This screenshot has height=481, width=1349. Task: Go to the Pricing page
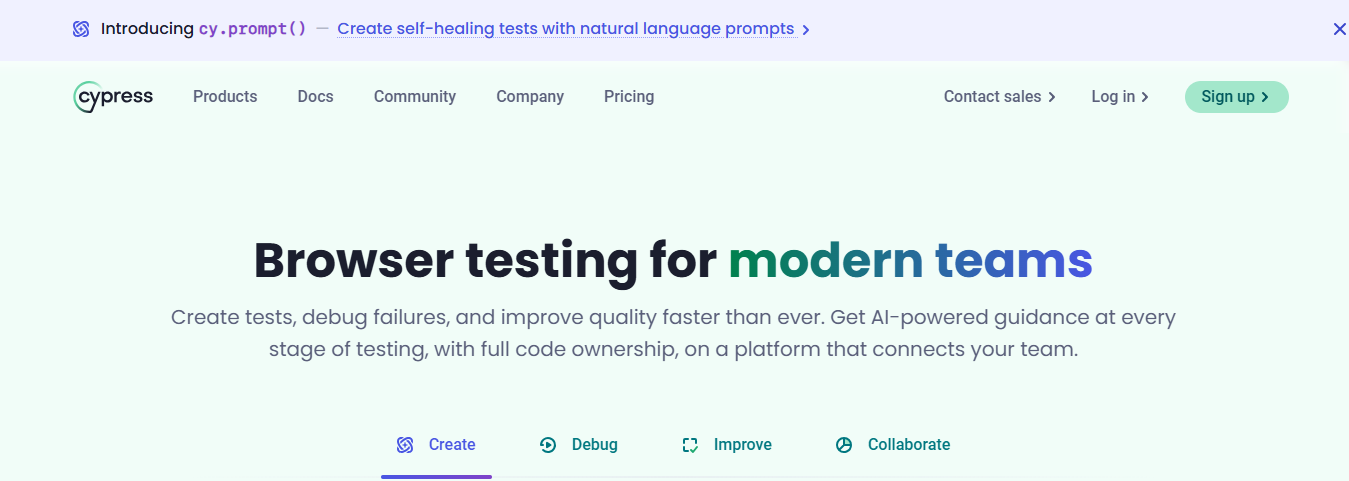coord(629,97)
